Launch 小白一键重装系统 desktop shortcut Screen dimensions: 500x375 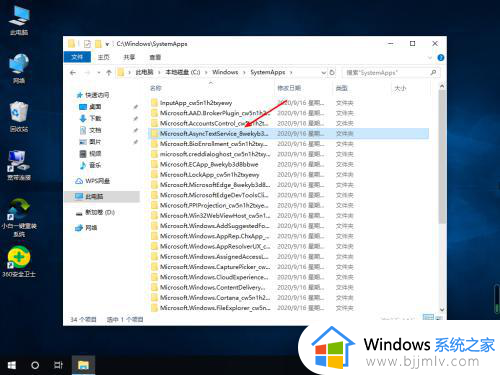click(19, 217)
